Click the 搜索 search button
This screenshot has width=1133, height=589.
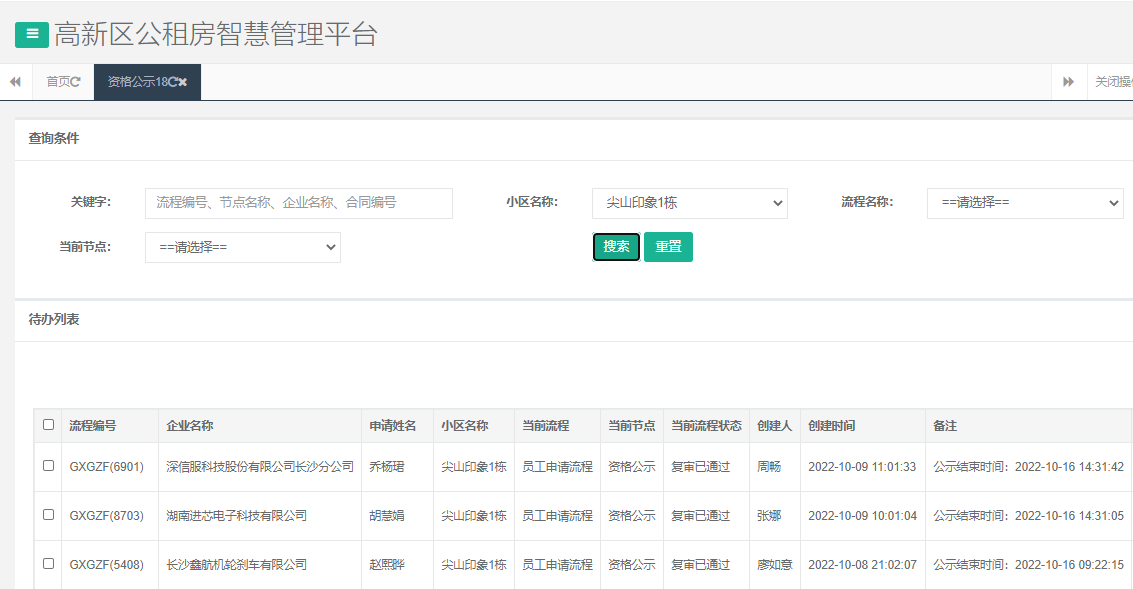[x=615, y=247]
